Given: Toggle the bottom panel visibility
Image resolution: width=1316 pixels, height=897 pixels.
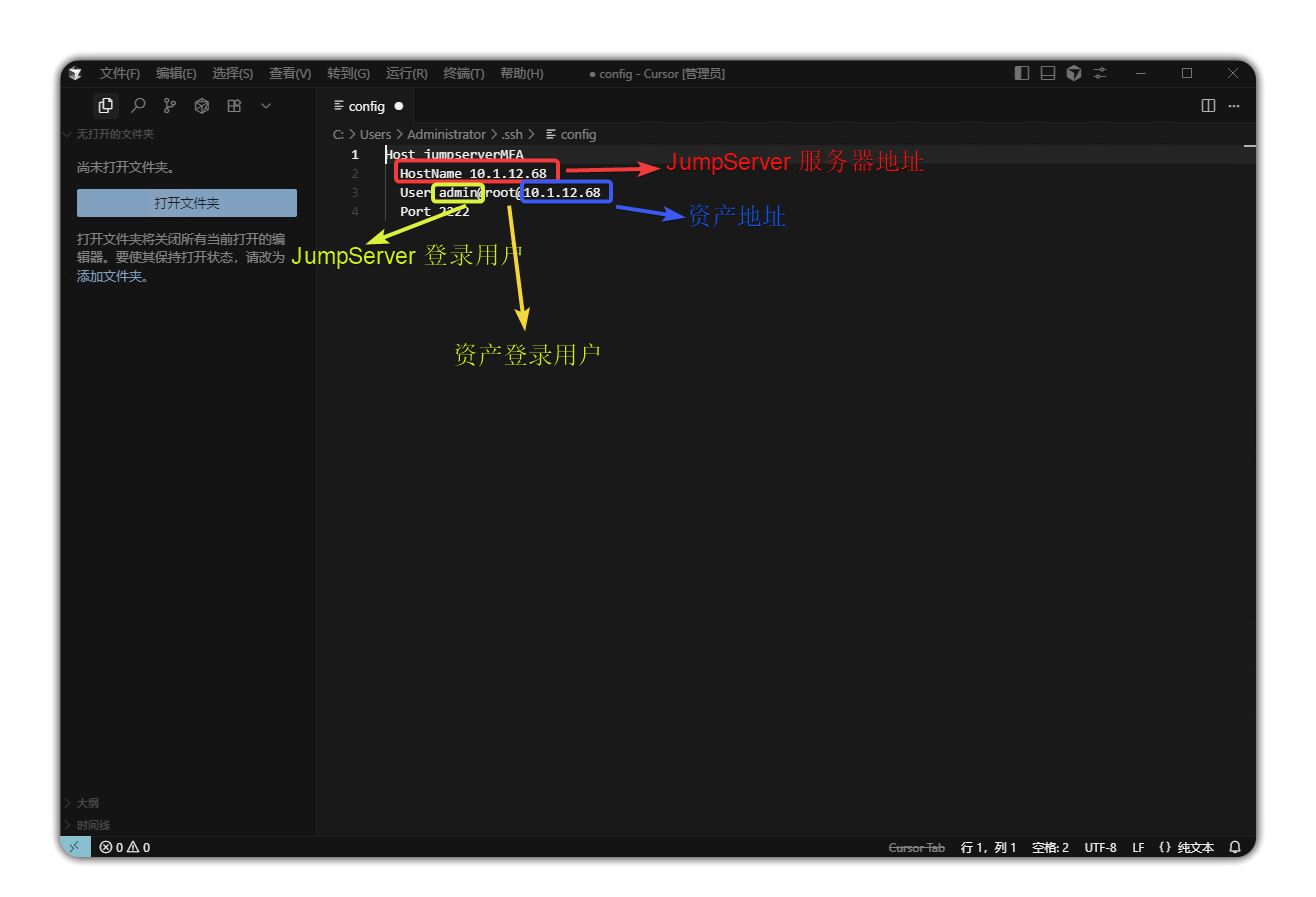Looking at the screenshot, I should tap(1047, 73).
